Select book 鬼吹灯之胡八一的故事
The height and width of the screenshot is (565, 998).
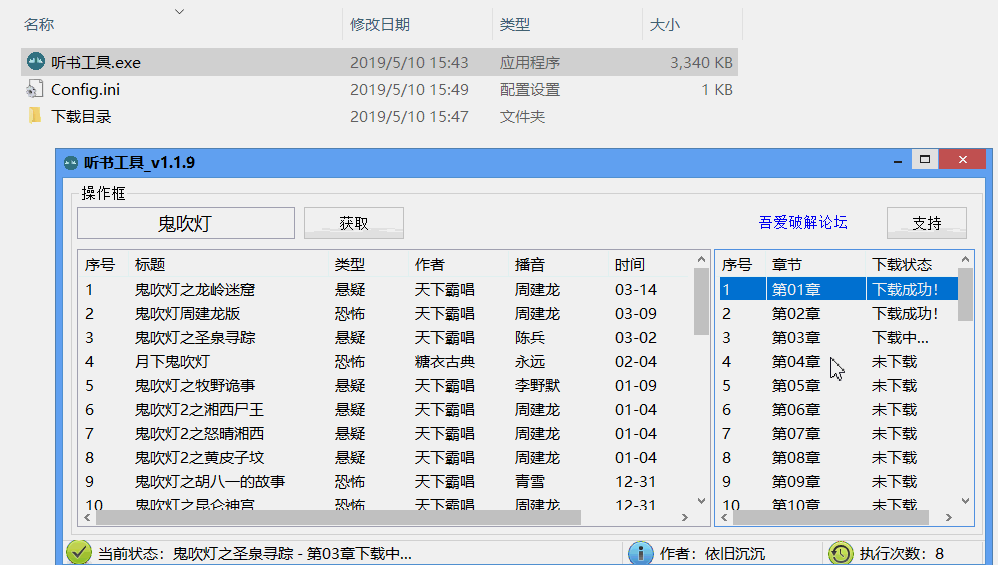click(x=209, y=482)
